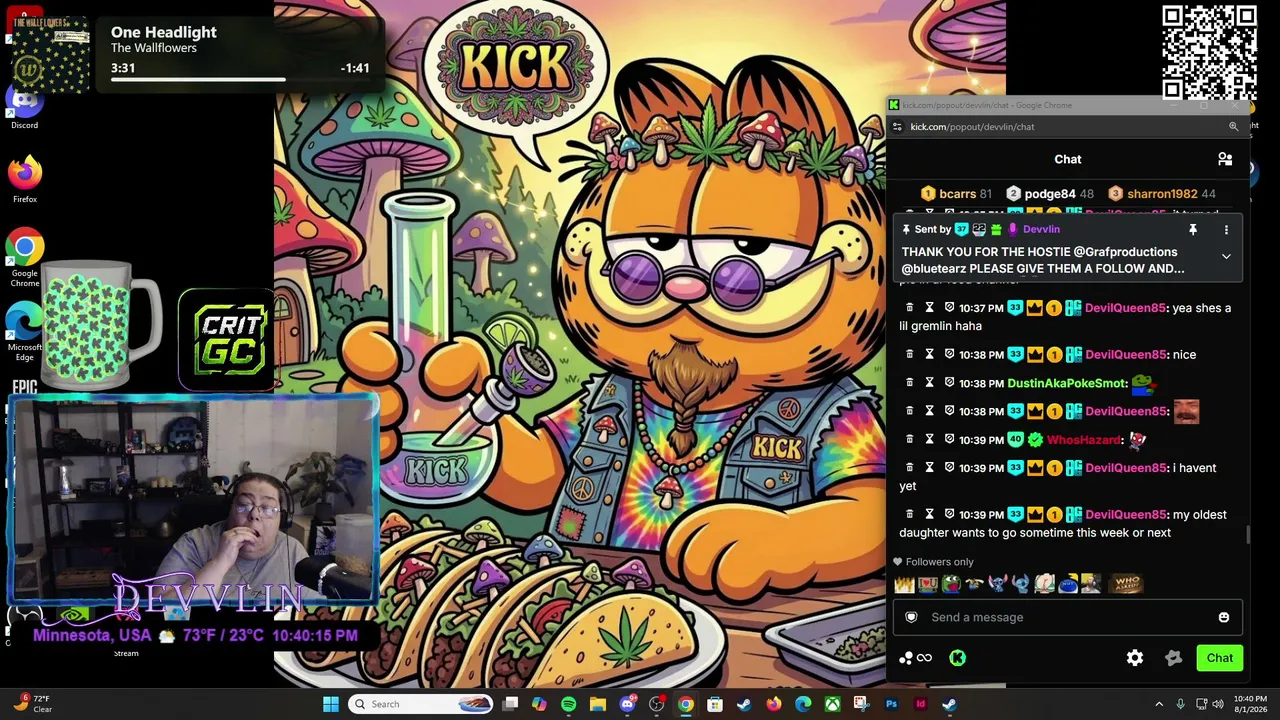Delete DevilQueen85's 'nice' message with trash icon
Viewport: 1280px width, 720px height.
pos(909,354)
